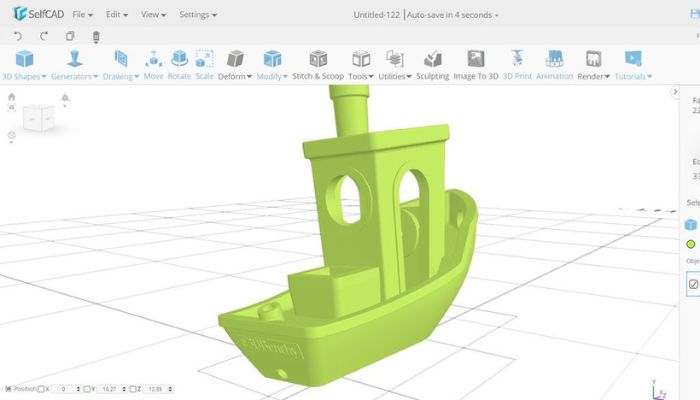The image size is (700, 400).
Task: Expand the Deform dropdown arrow
Action: (249, 77)
